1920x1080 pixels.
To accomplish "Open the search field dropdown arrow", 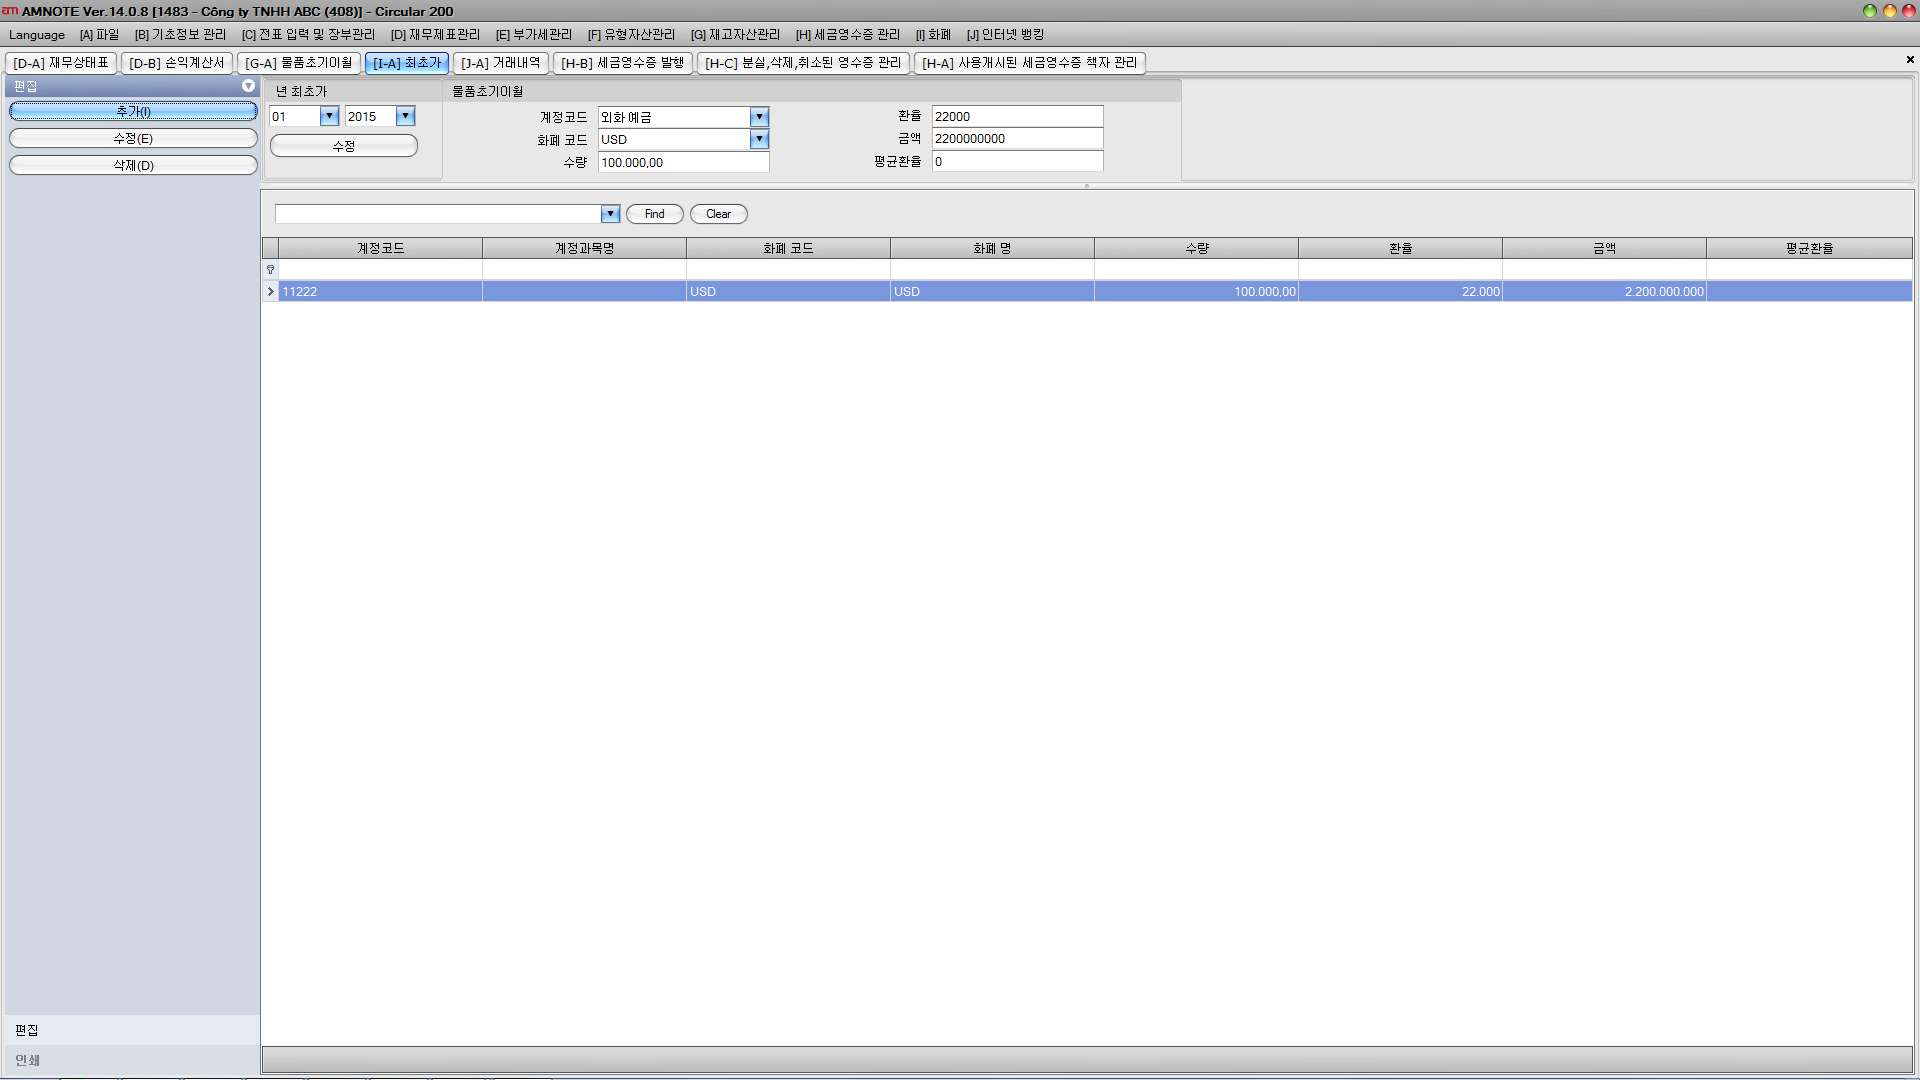I will (610, 214).
